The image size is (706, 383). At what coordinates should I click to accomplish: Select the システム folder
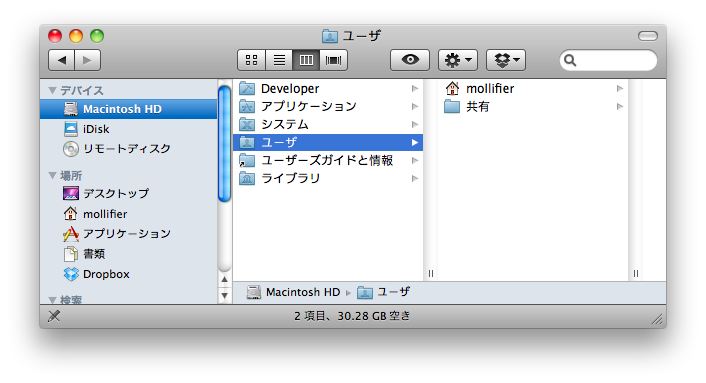pos(328,125)
